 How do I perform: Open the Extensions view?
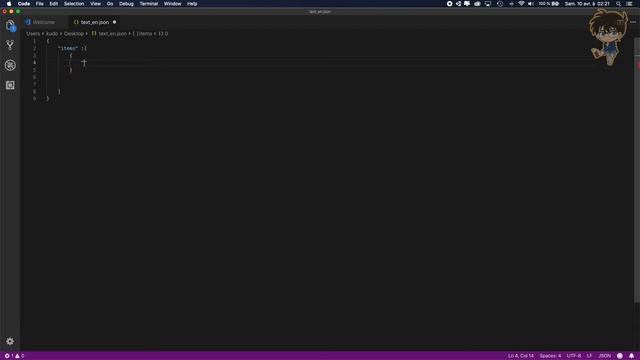tap(10, 85)
